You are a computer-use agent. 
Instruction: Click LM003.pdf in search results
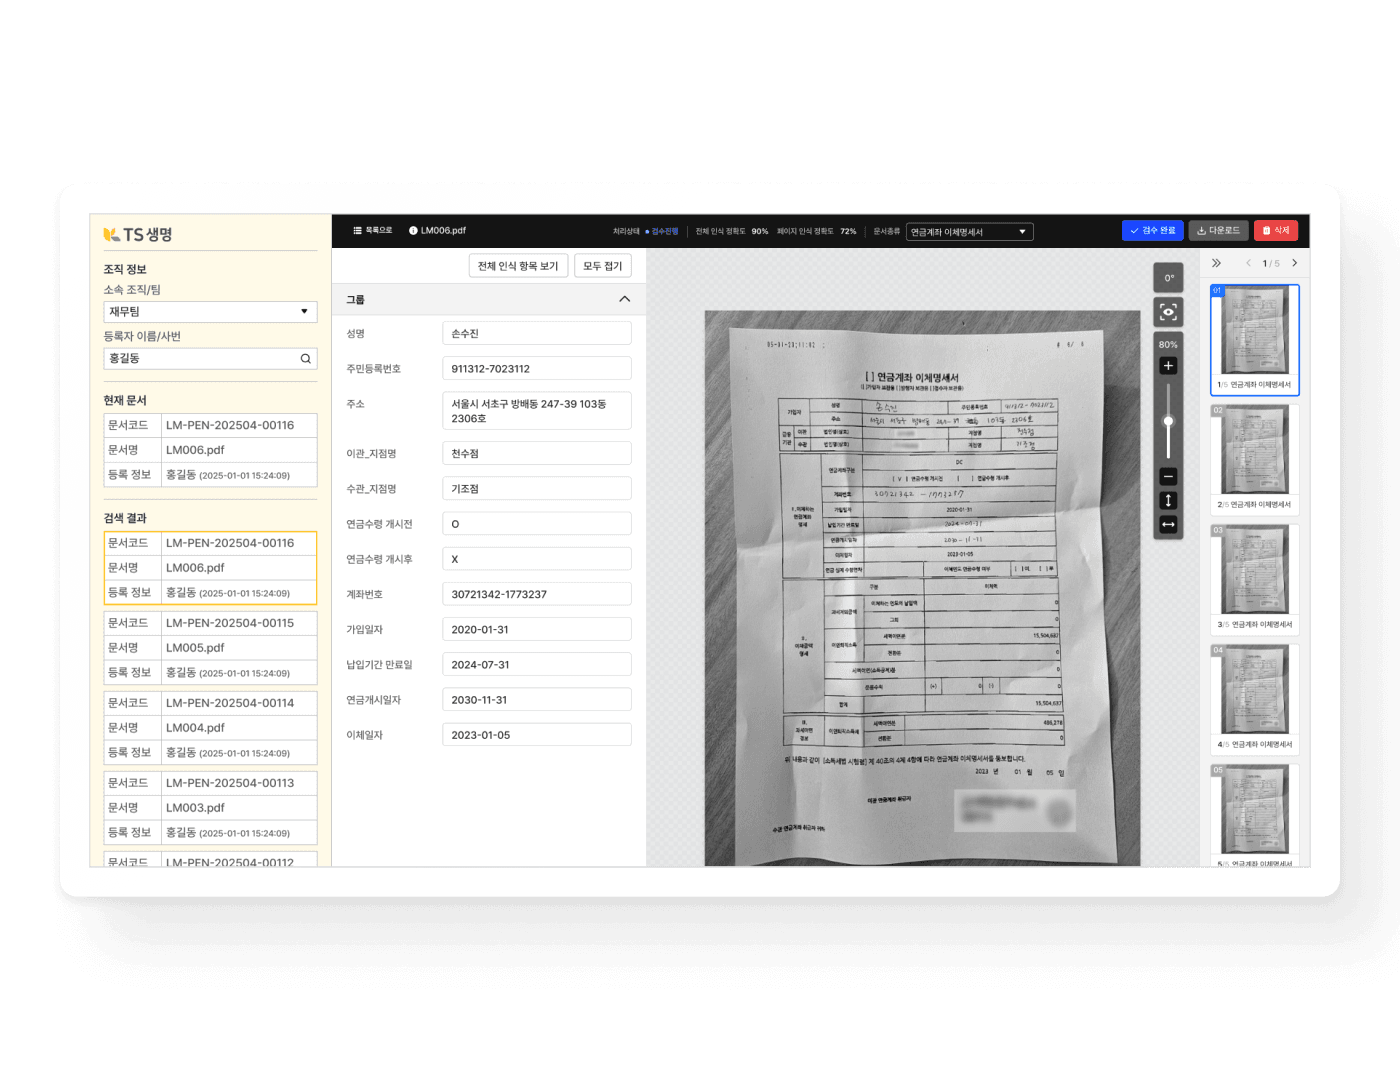tap(195, 808)
